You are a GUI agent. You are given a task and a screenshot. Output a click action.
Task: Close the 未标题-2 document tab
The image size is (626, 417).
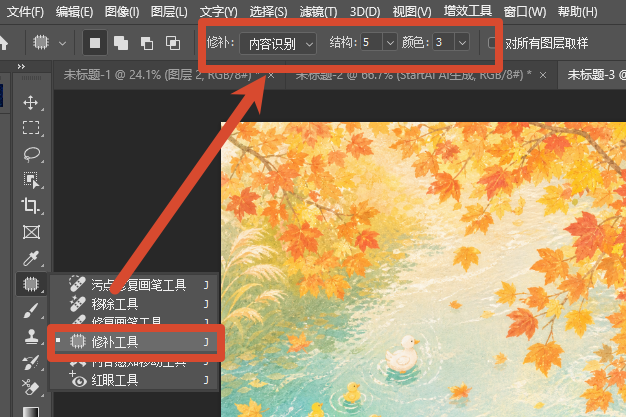543,75
